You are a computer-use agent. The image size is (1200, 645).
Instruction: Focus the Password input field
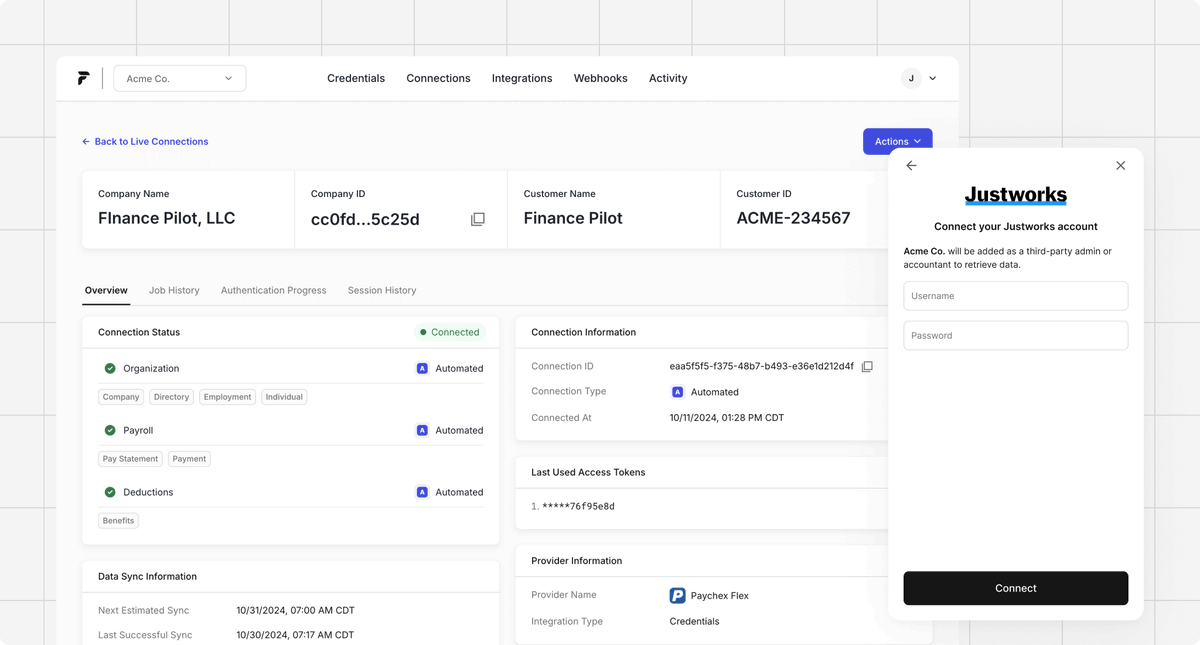[1016, 336]
